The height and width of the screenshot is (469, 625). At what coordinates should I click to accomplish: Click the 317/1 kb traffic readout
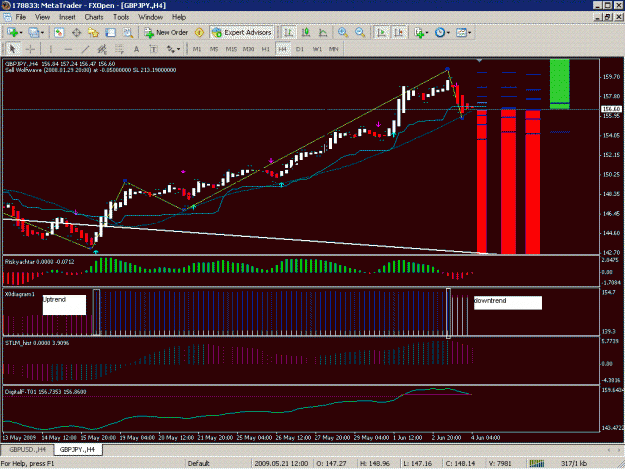[x=574, y=463]
